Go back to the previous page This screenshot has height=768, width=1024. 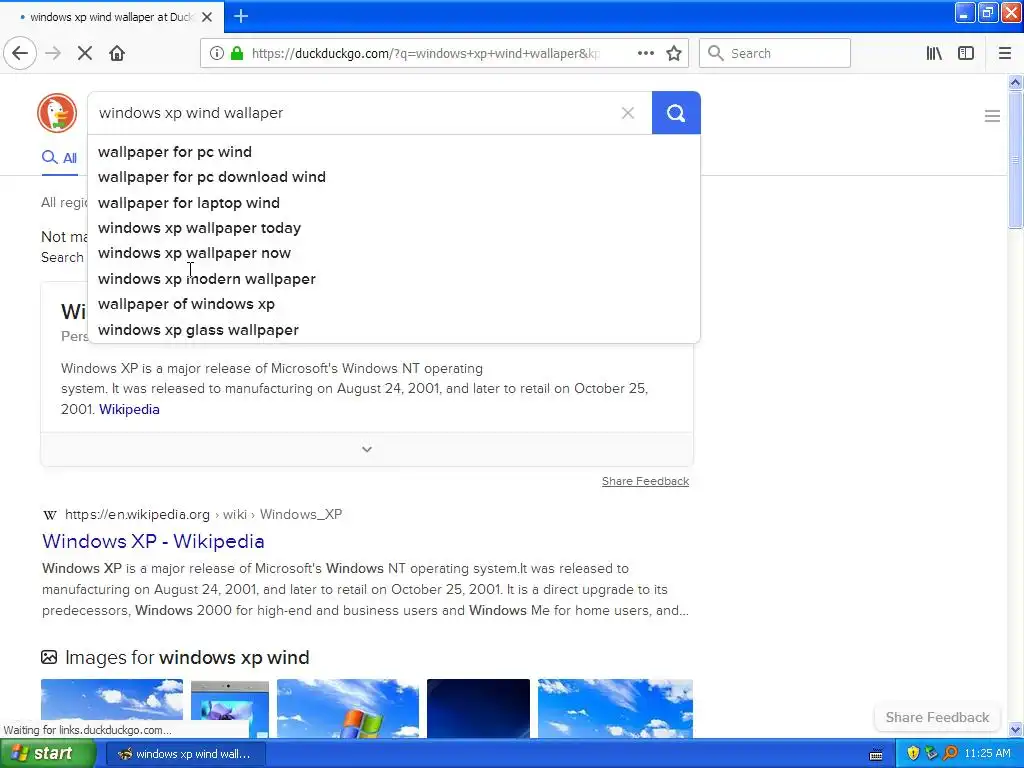[20, 54]
